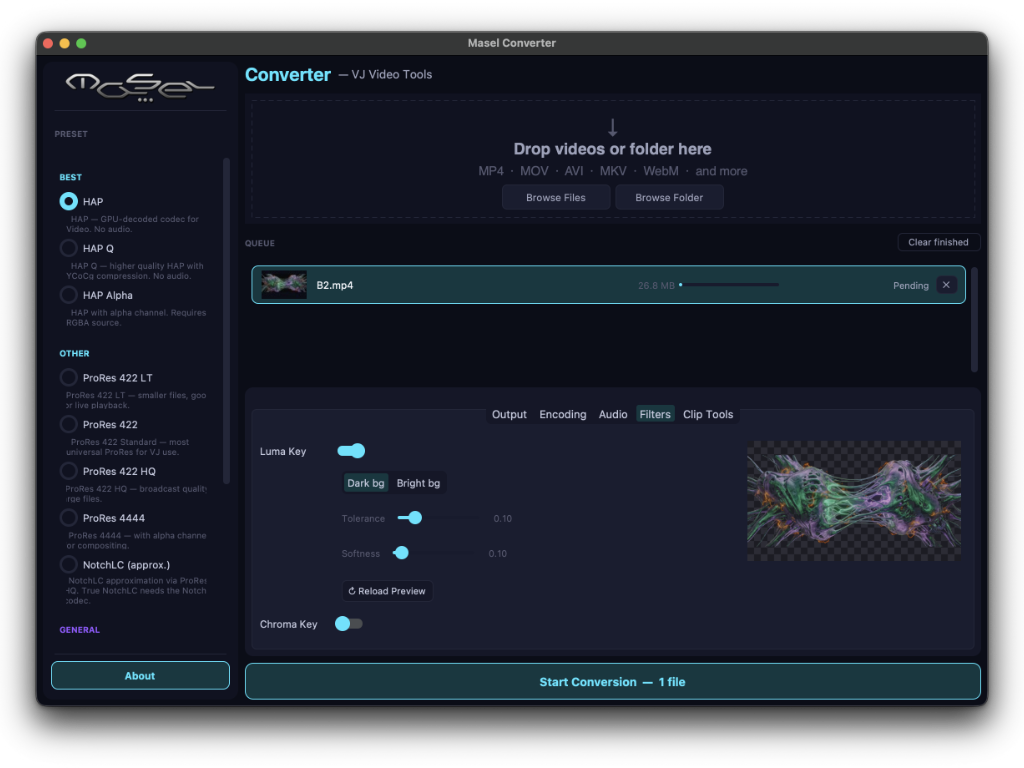
Task: Click the Tolerance value 0.10
Action: click(503, 519)
